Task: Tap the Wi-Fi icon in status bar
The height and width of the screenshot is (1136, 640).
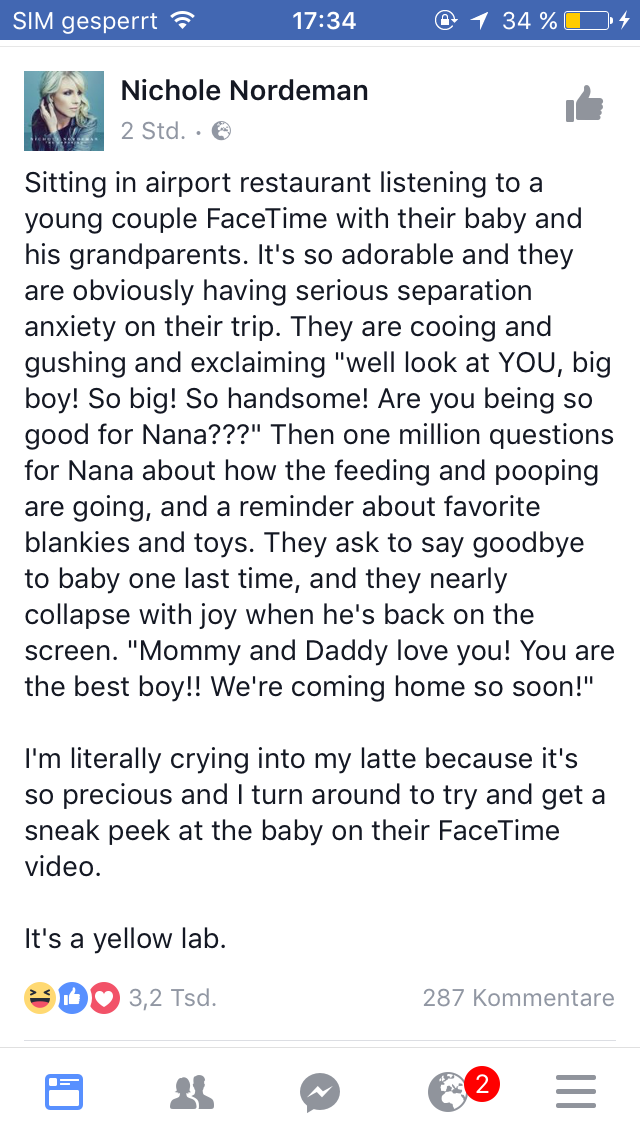Action: tap(181, 20)
